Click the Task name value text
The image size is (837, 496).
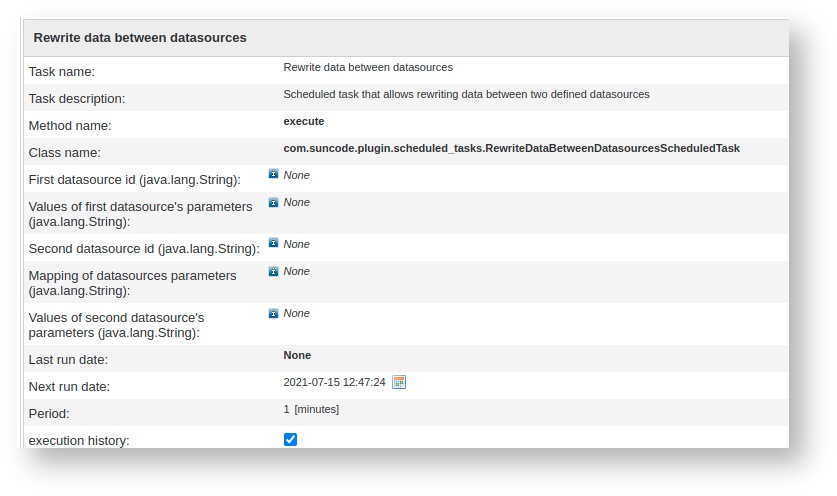(368, 67)
